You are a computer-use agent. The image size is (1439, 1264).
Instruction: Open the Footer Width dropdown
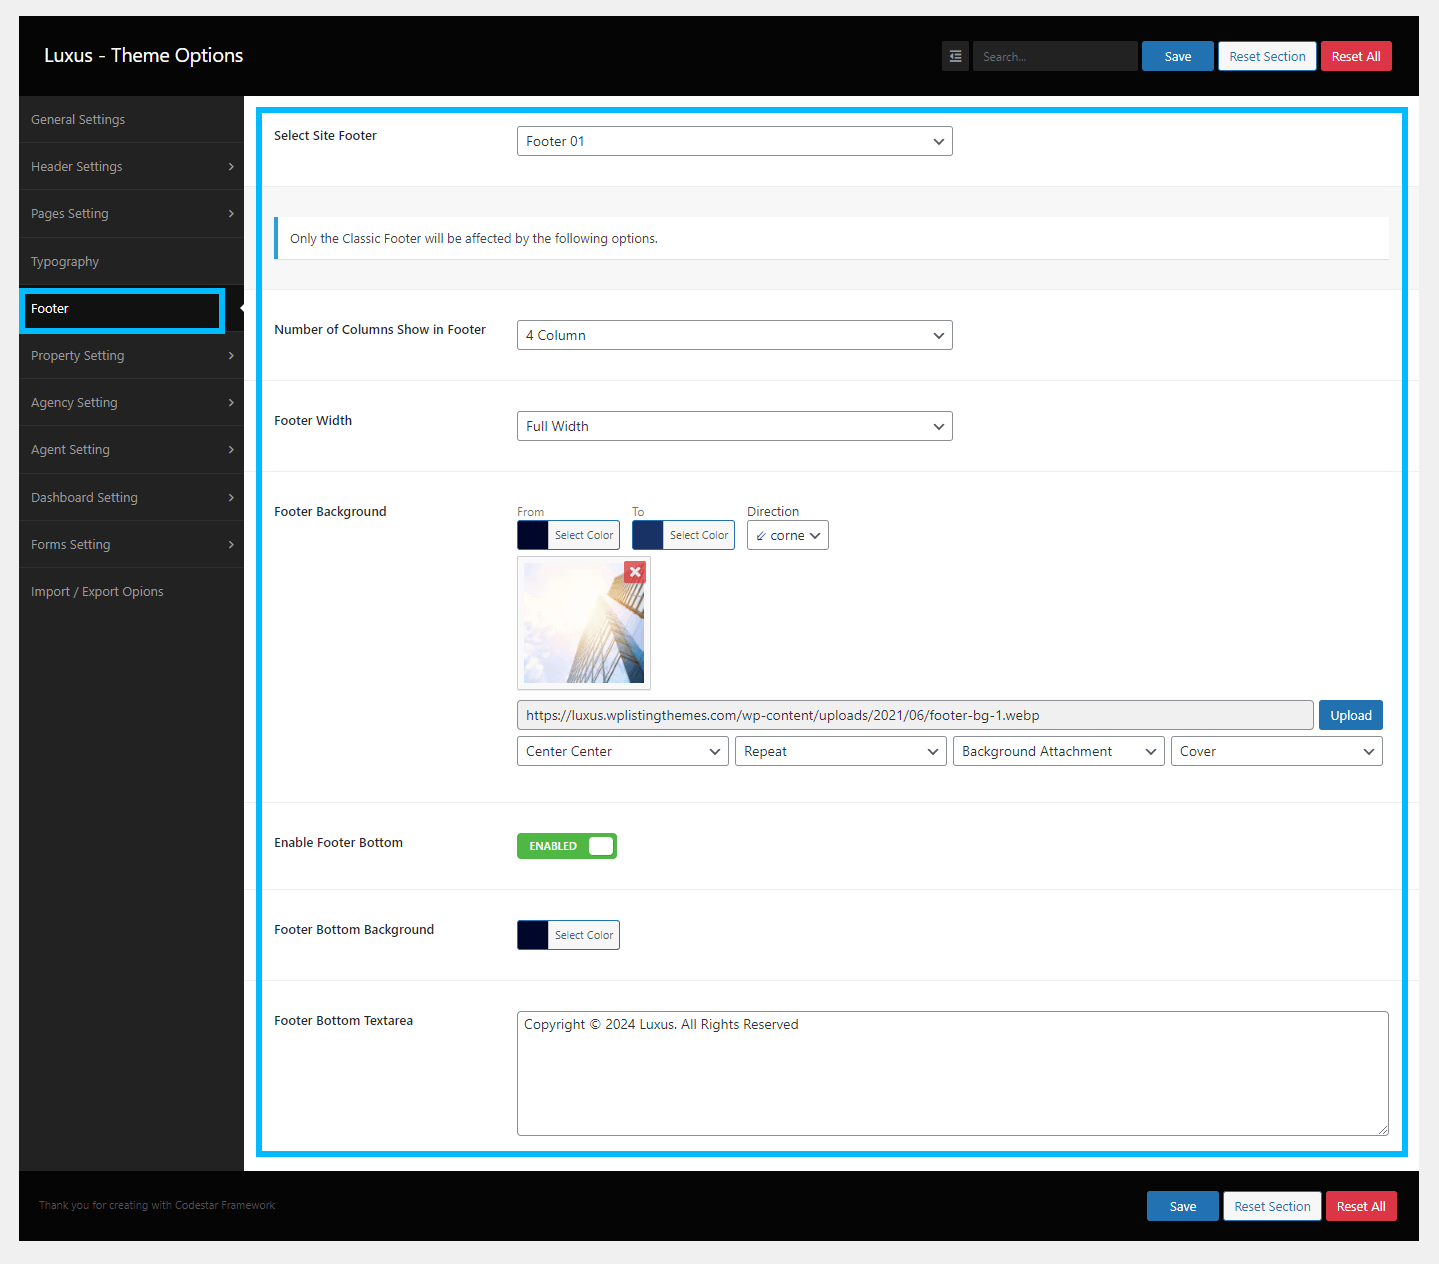pos(734,426)
